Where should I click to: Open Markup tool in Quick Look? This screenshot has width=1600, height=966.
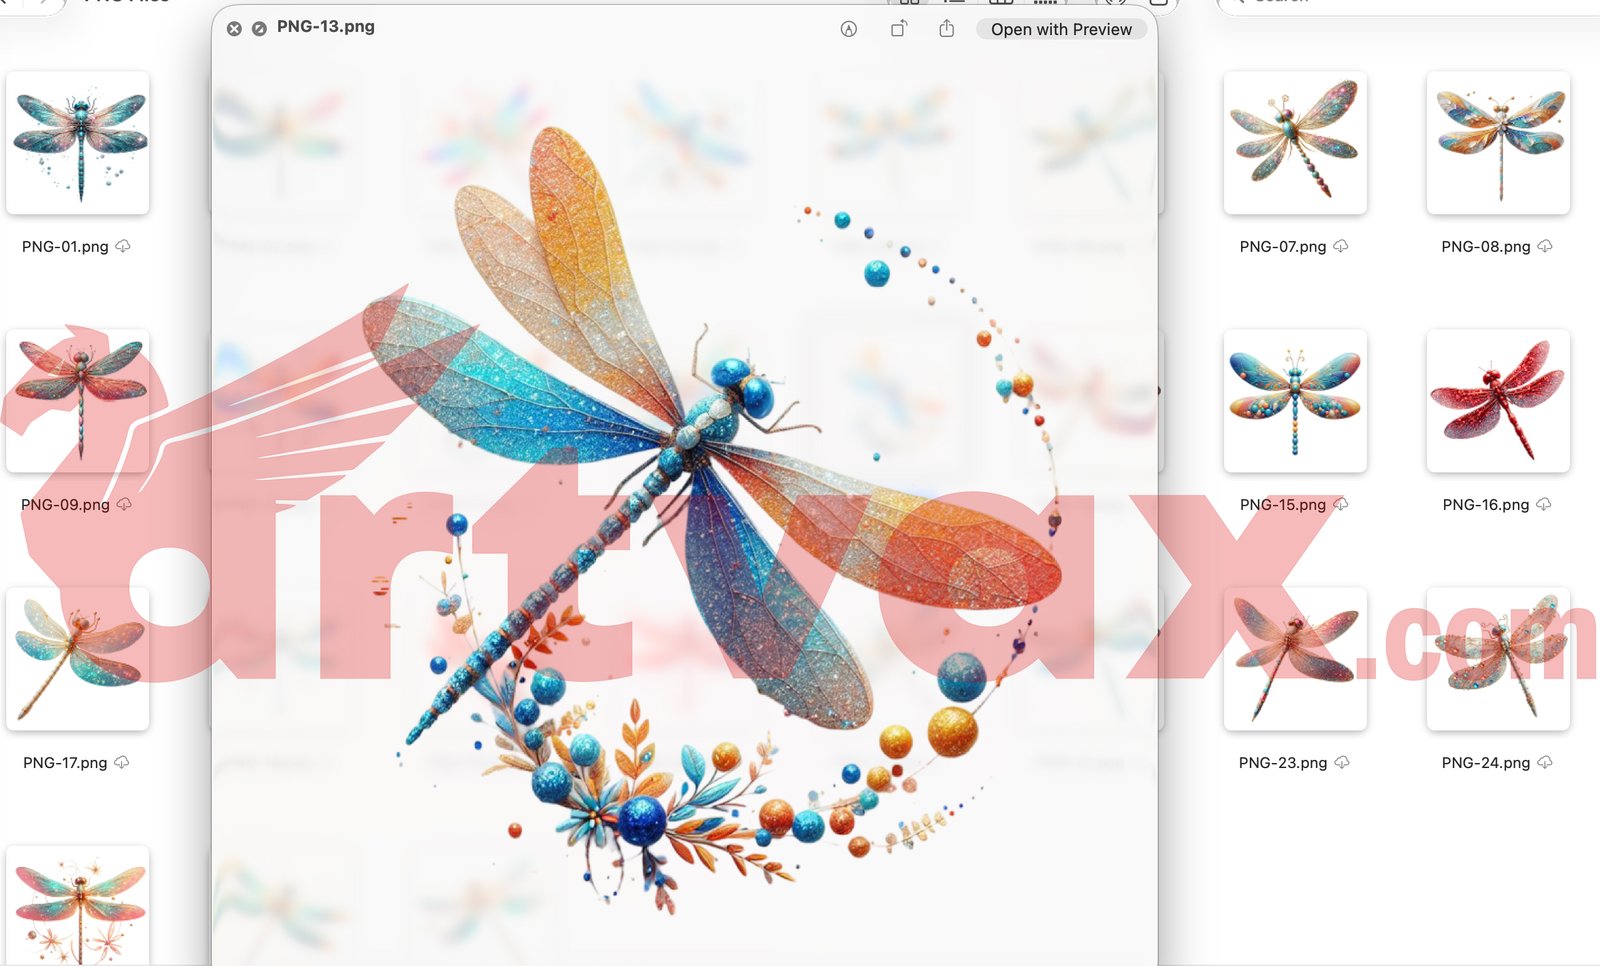tap(848, 29)
